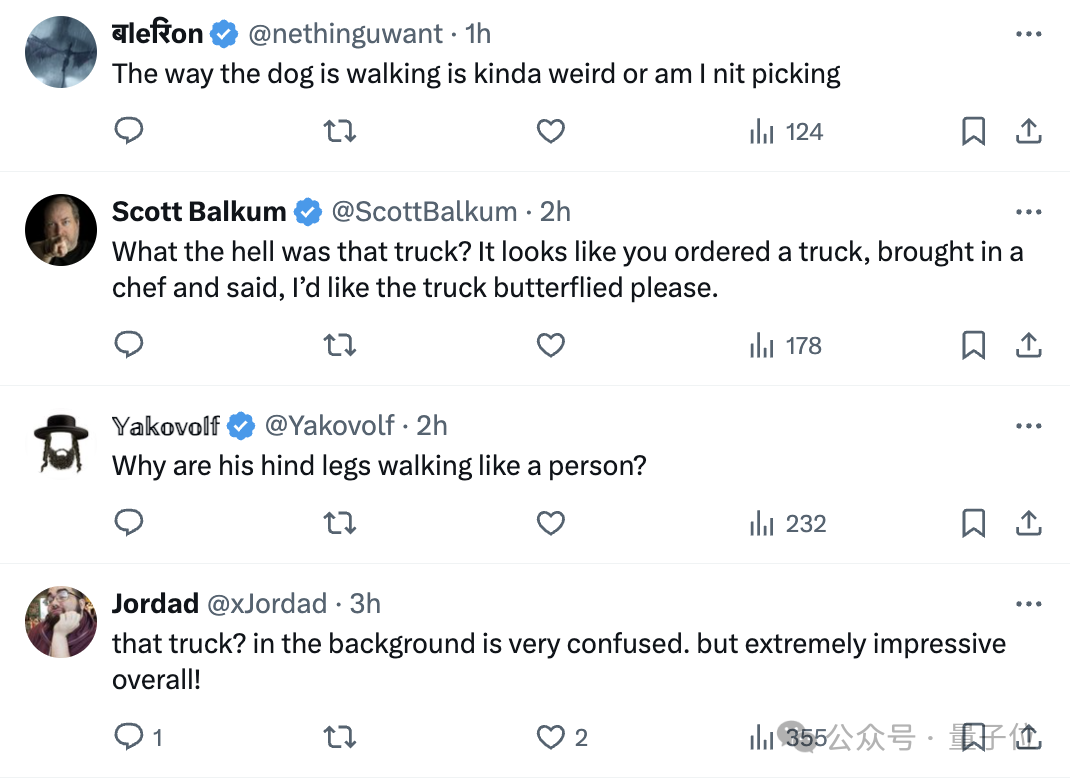Reply to Scott Balkum's truck tweet
The image size is (1070, 780).
tap(129, 345)
